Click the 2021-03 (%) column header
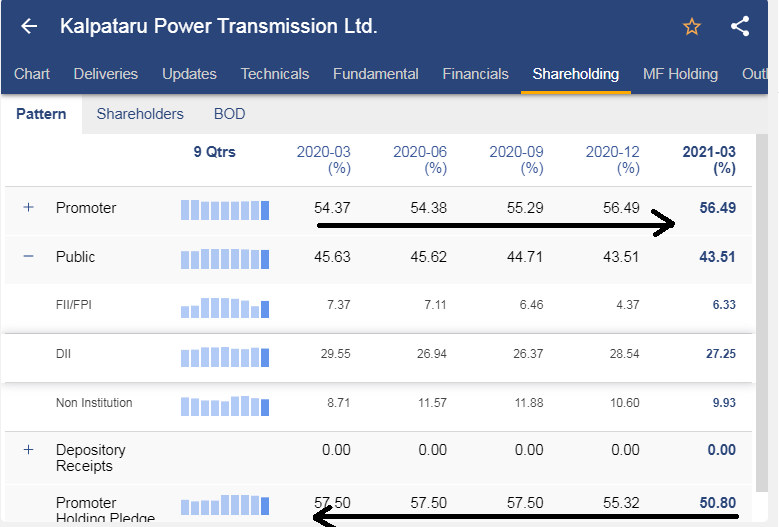This screenshot has height=527, width=779. [709, 159]
